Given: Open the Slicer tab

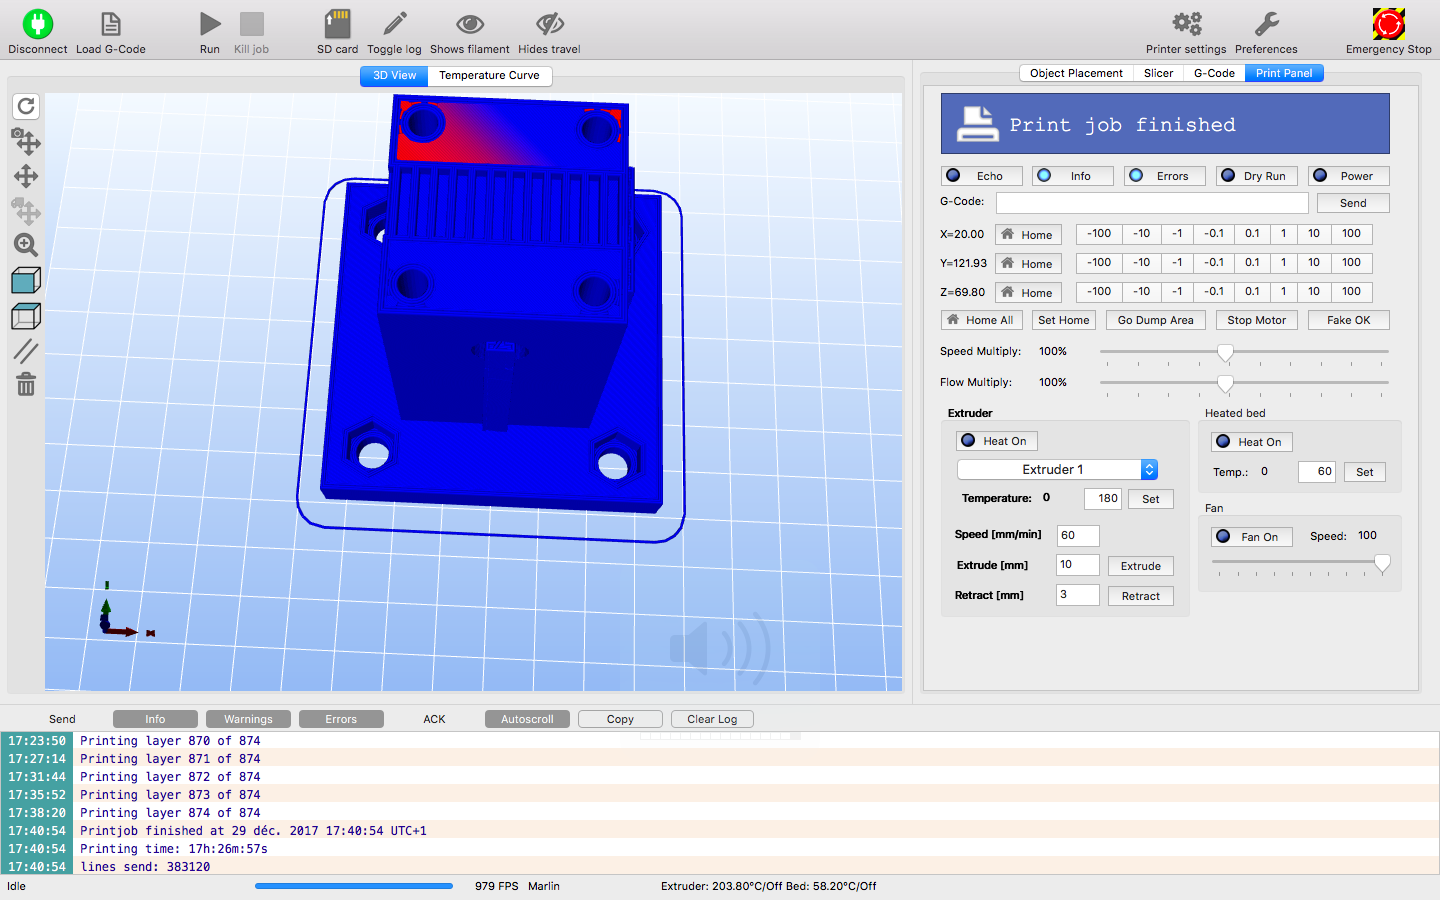Looking at the screenshot, I should pos(1158,73).
